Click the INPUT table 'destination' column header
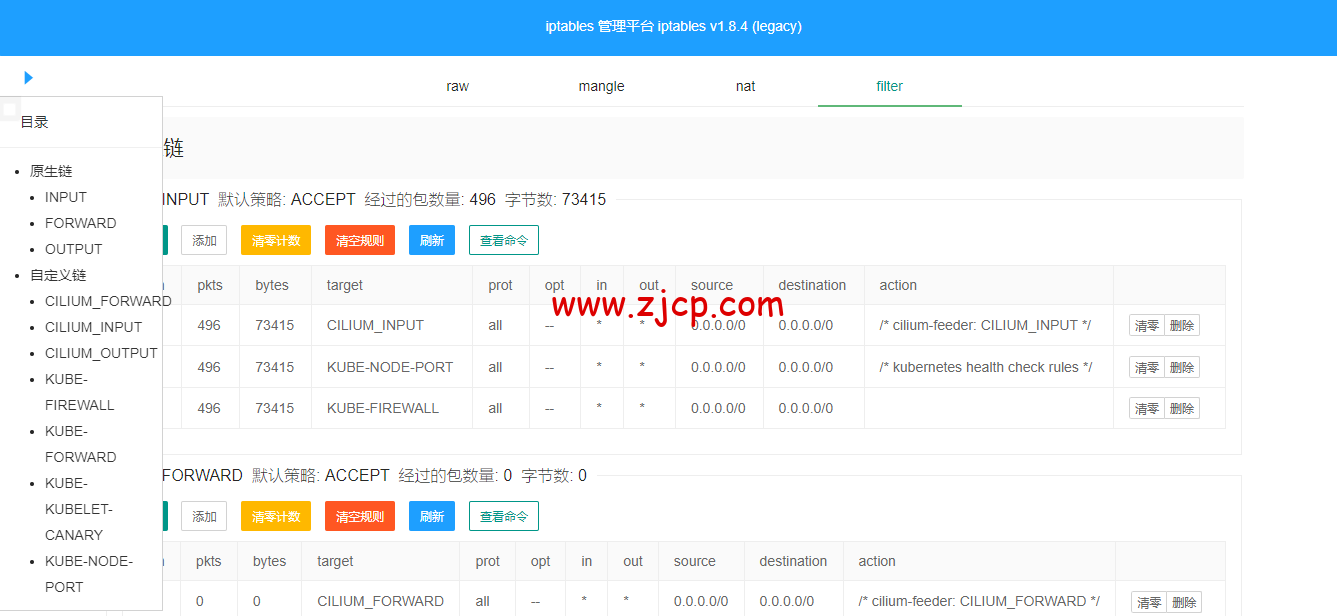Viewport: 1337px width, 616px height. [x=813, y=285]
